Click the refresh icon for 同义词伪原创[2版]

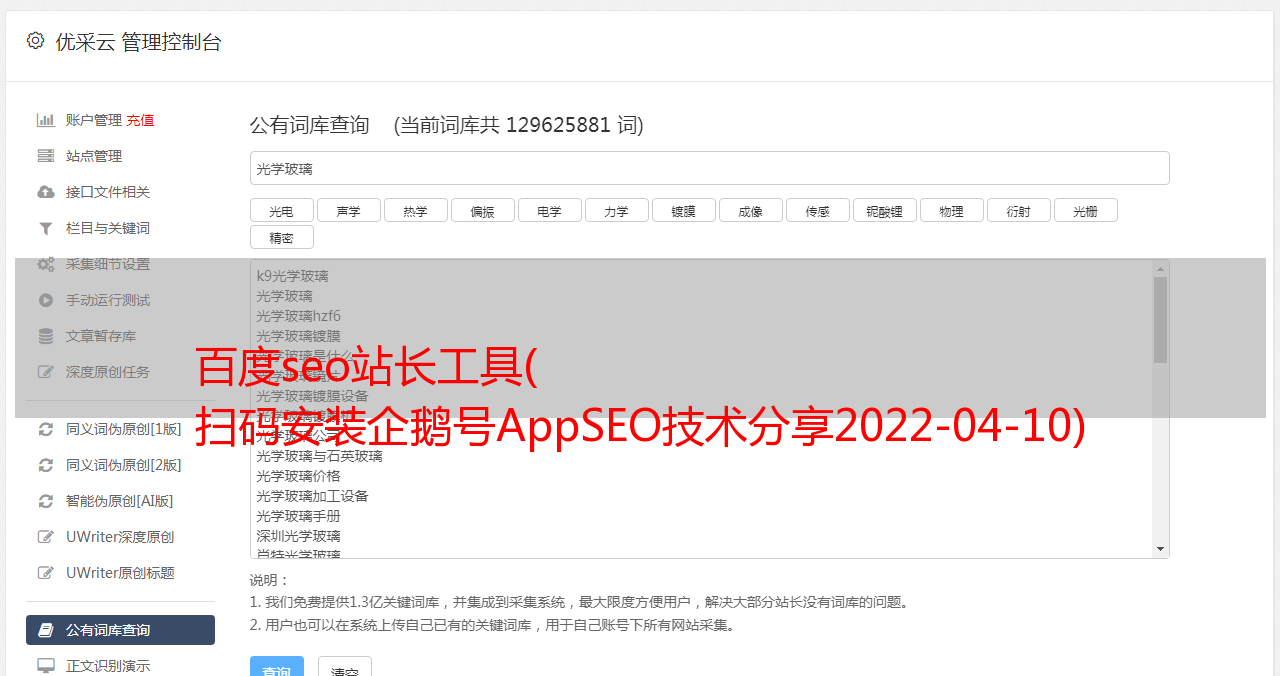(46, 465)
